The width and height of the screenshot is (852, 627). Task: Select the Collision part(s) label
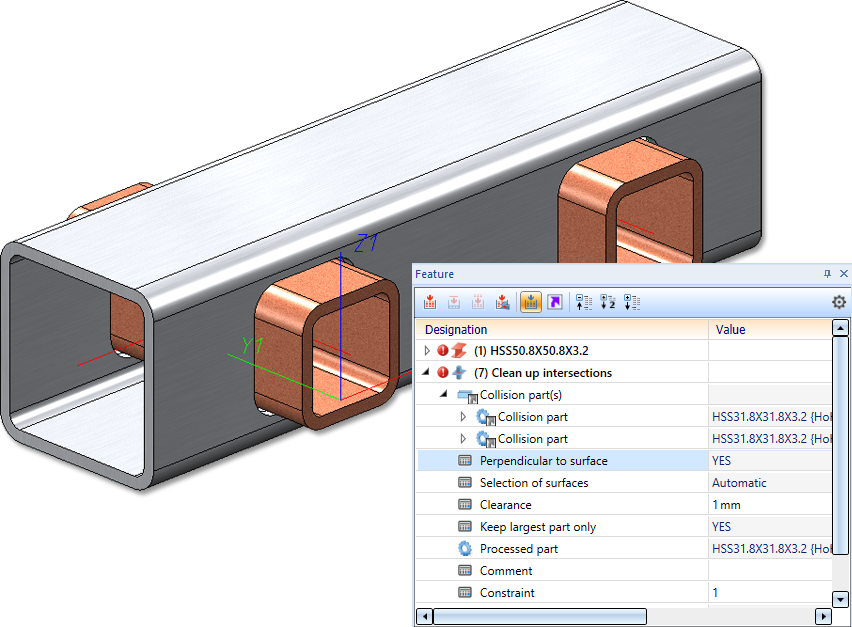point(521,395)
